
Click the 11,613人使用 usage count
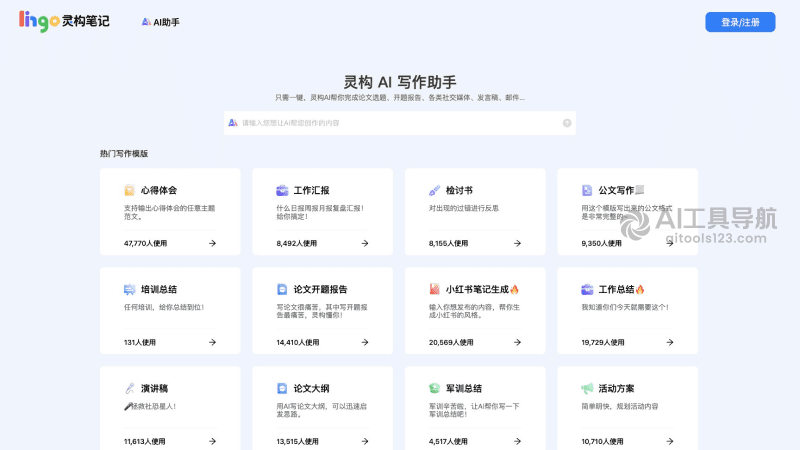tap(144, 441)
